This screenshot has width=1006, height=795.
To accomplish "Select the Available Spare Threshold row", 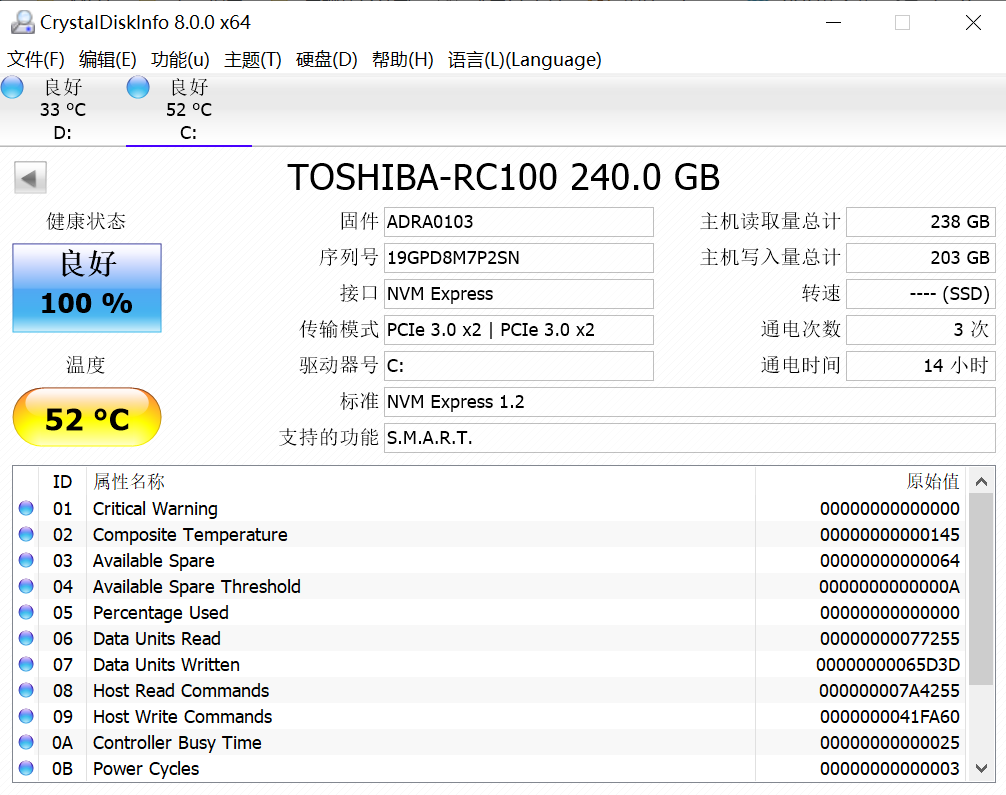I will 490,586.
